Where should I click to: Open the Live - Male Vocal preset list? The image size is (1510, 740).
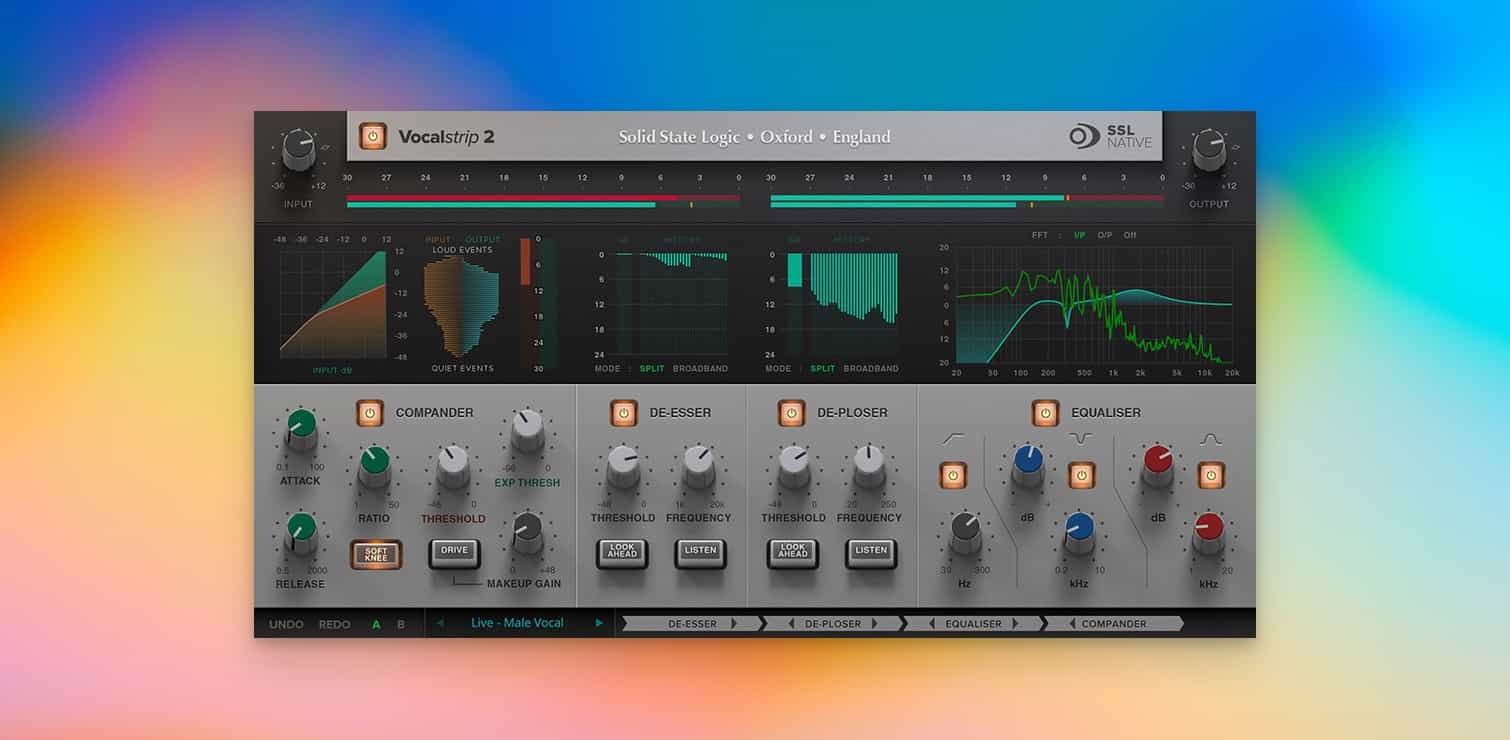517,623
